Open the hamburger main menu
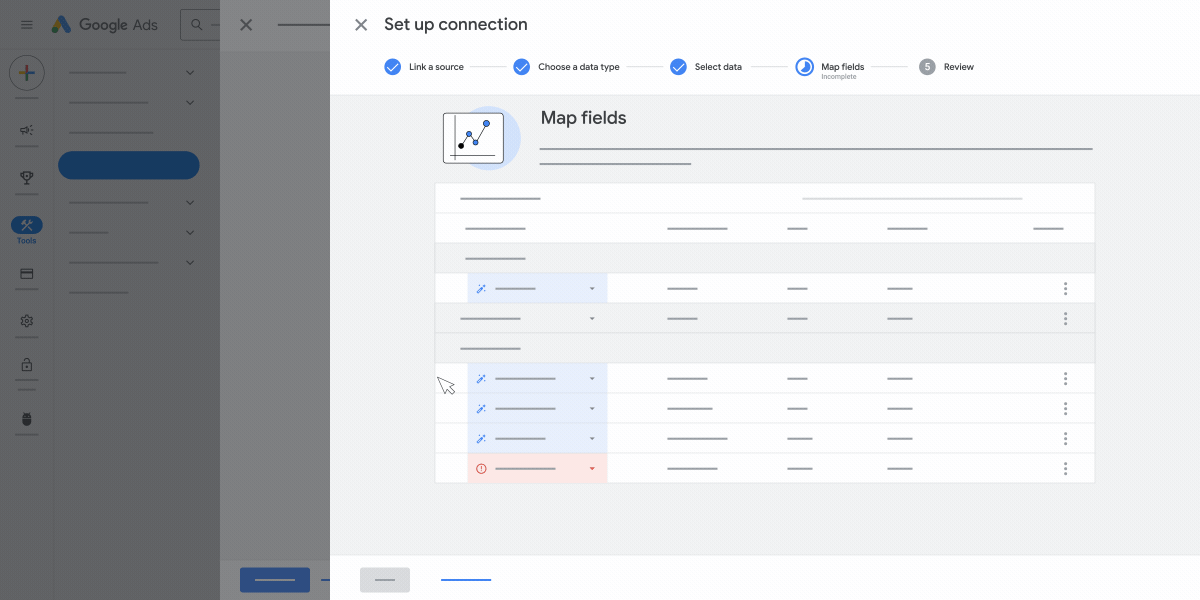Image resolution: width=1200 pixels, height=600 pixels. pyautogui.click(x=27, y=25)
